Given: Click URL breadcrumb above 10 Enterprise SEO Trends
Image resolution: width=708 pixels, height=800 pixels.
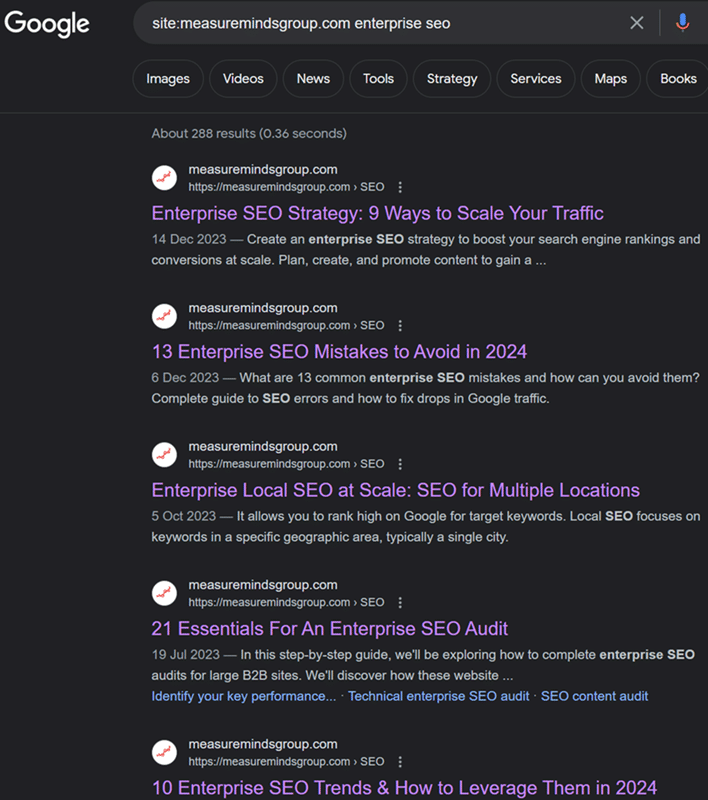Looking at the screenshot, I should [286, 762].
